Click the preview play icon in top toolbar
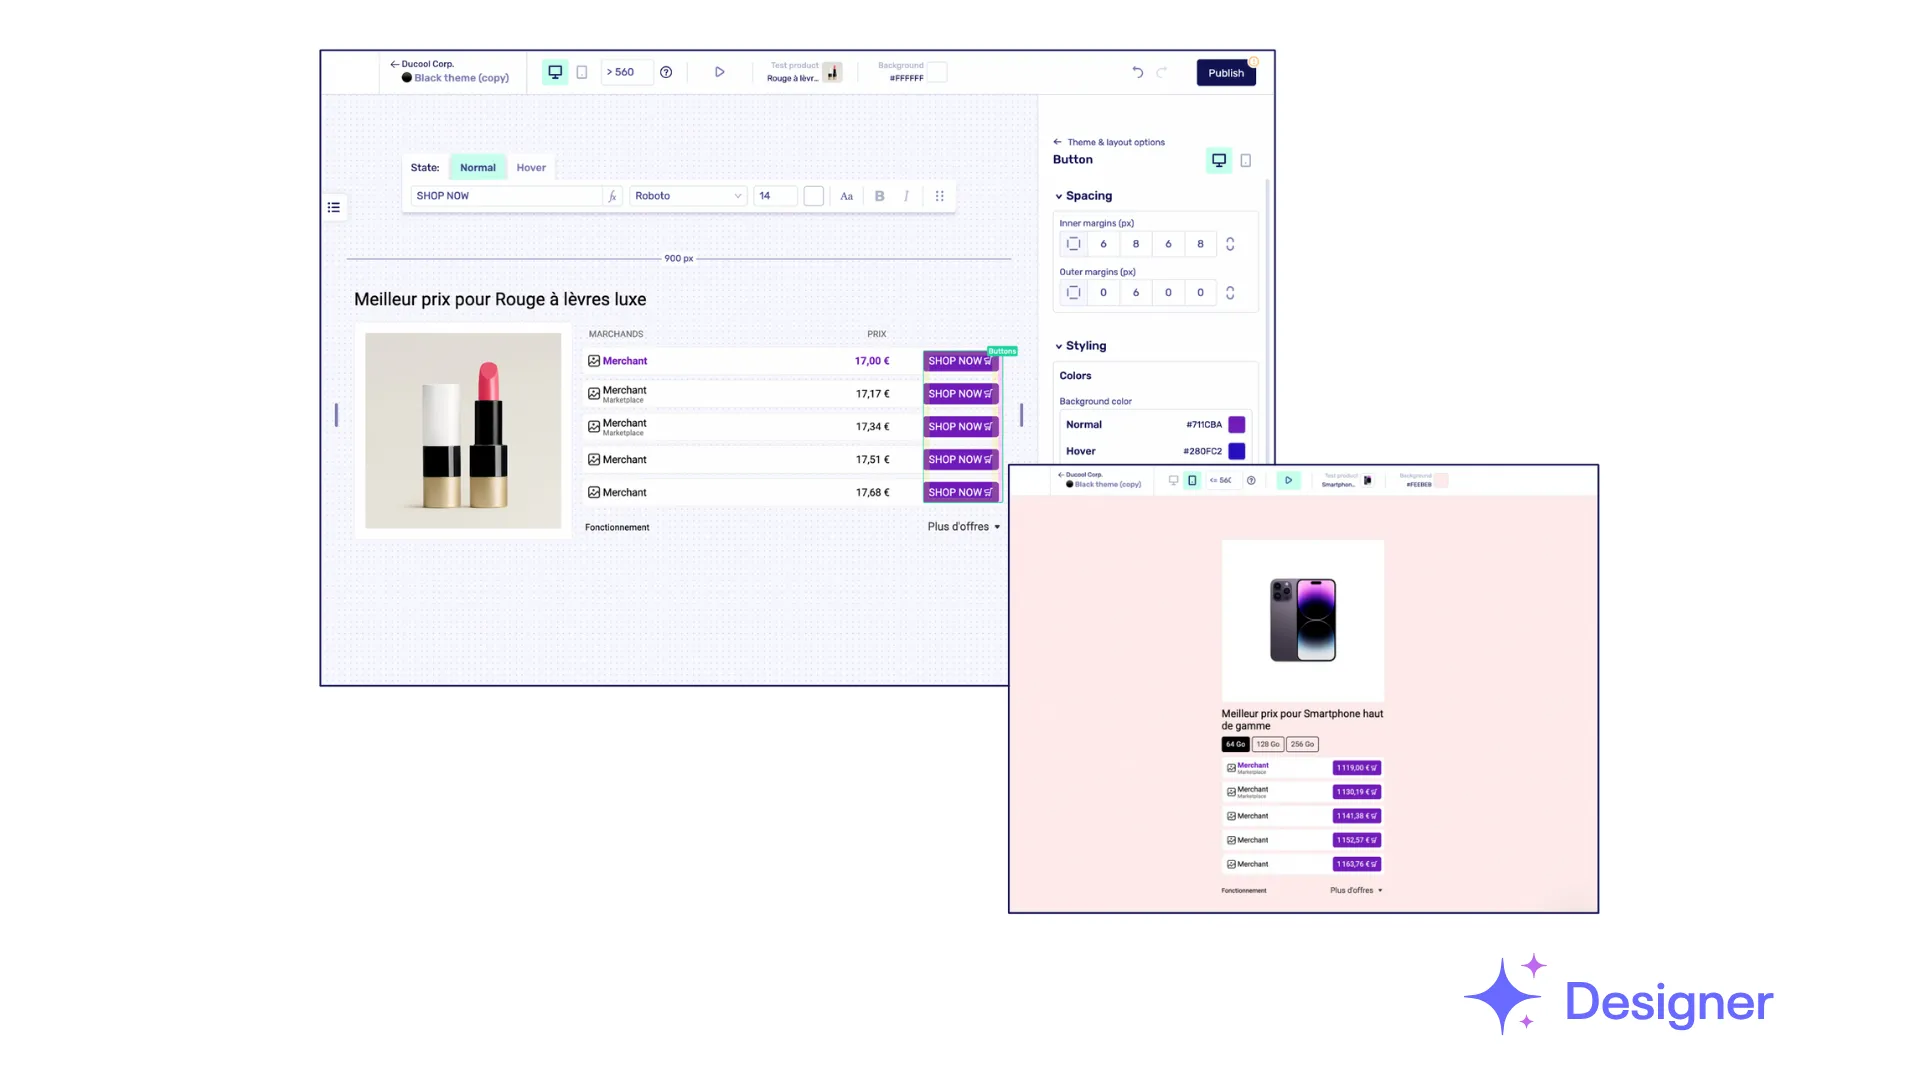This screenshot has width=1920, height=1080. pos(719,72)
